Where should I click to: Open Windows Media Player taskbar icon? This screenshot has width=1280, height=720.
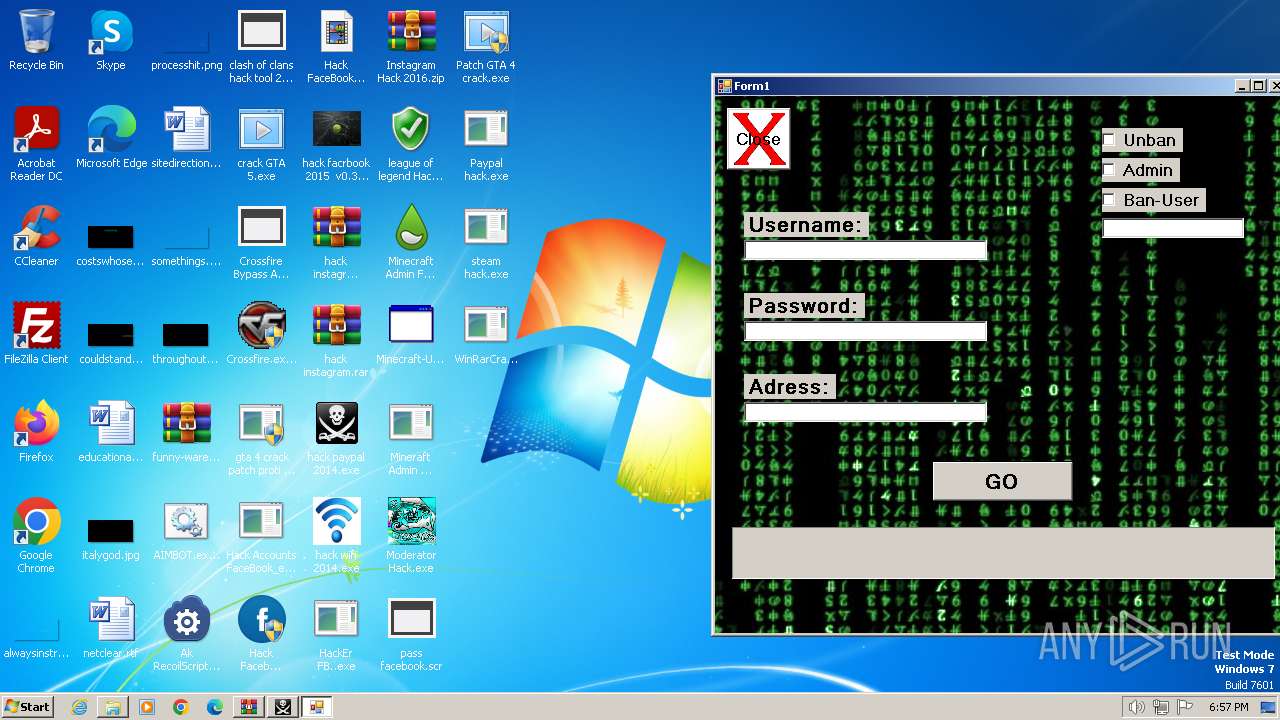pos(147,707)
